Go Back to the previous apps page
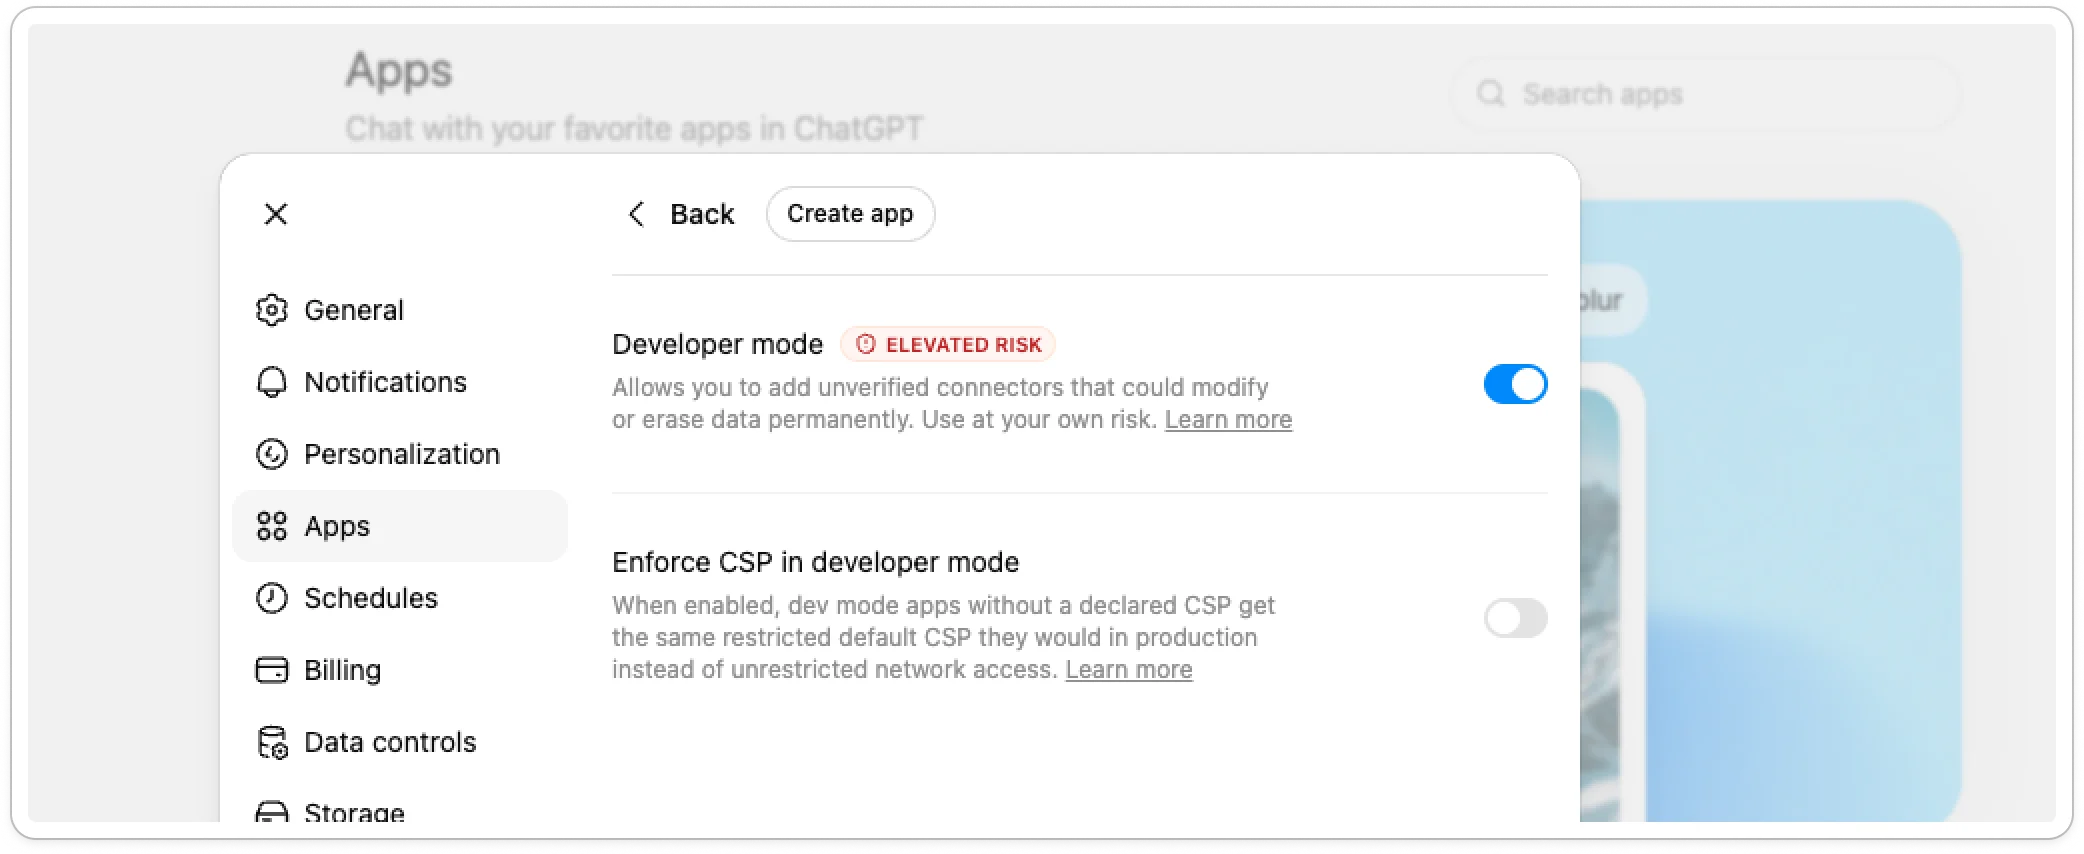The image size is (2084, 854). click(681, 214)
